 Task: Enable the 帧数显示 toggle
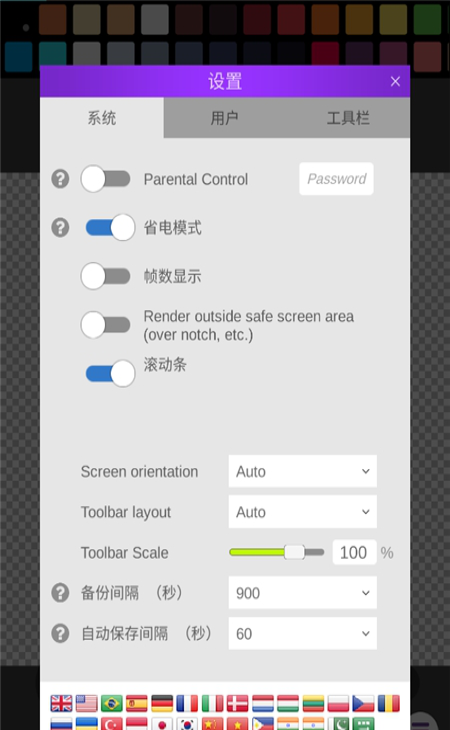click(106, 276)
